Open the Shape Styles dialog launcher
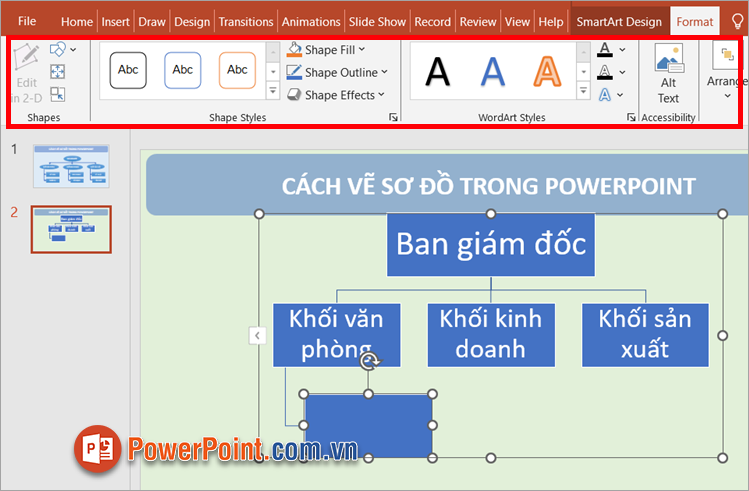Image resolution: width=749 pixels, height=491 pixels. point(393,117)
